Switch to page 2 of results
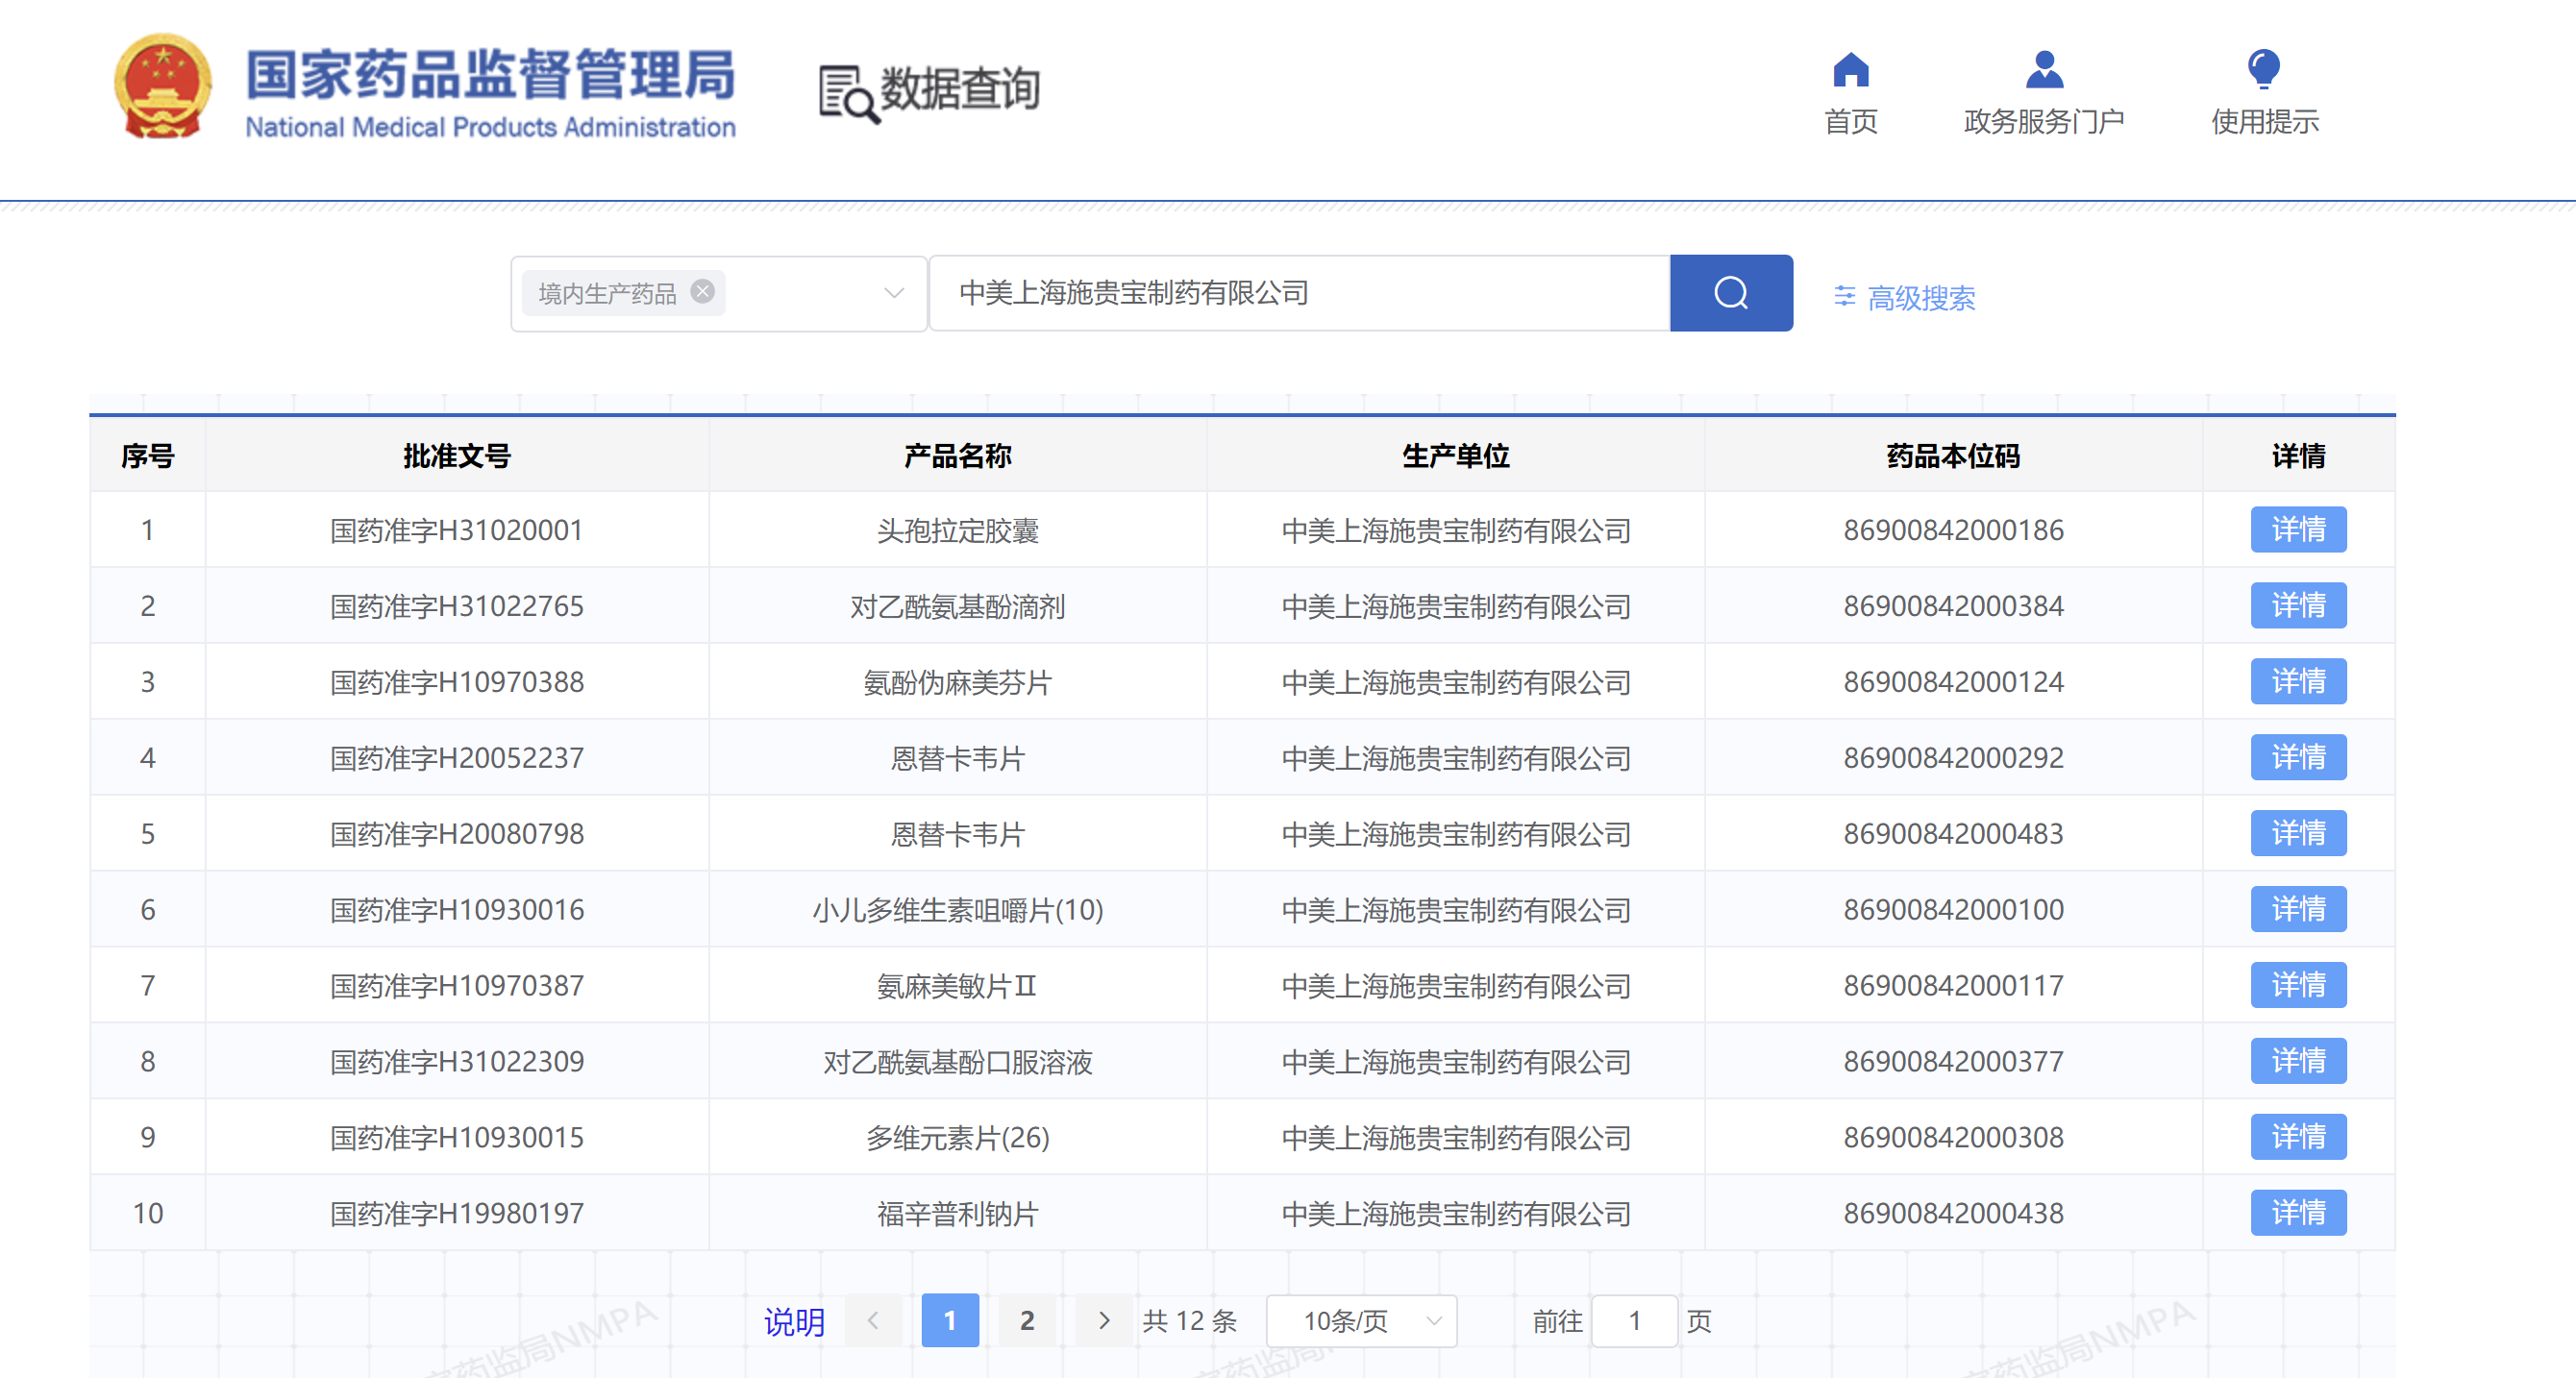Viewport: 2576px width, 1378px height. pos(1026,1320)
